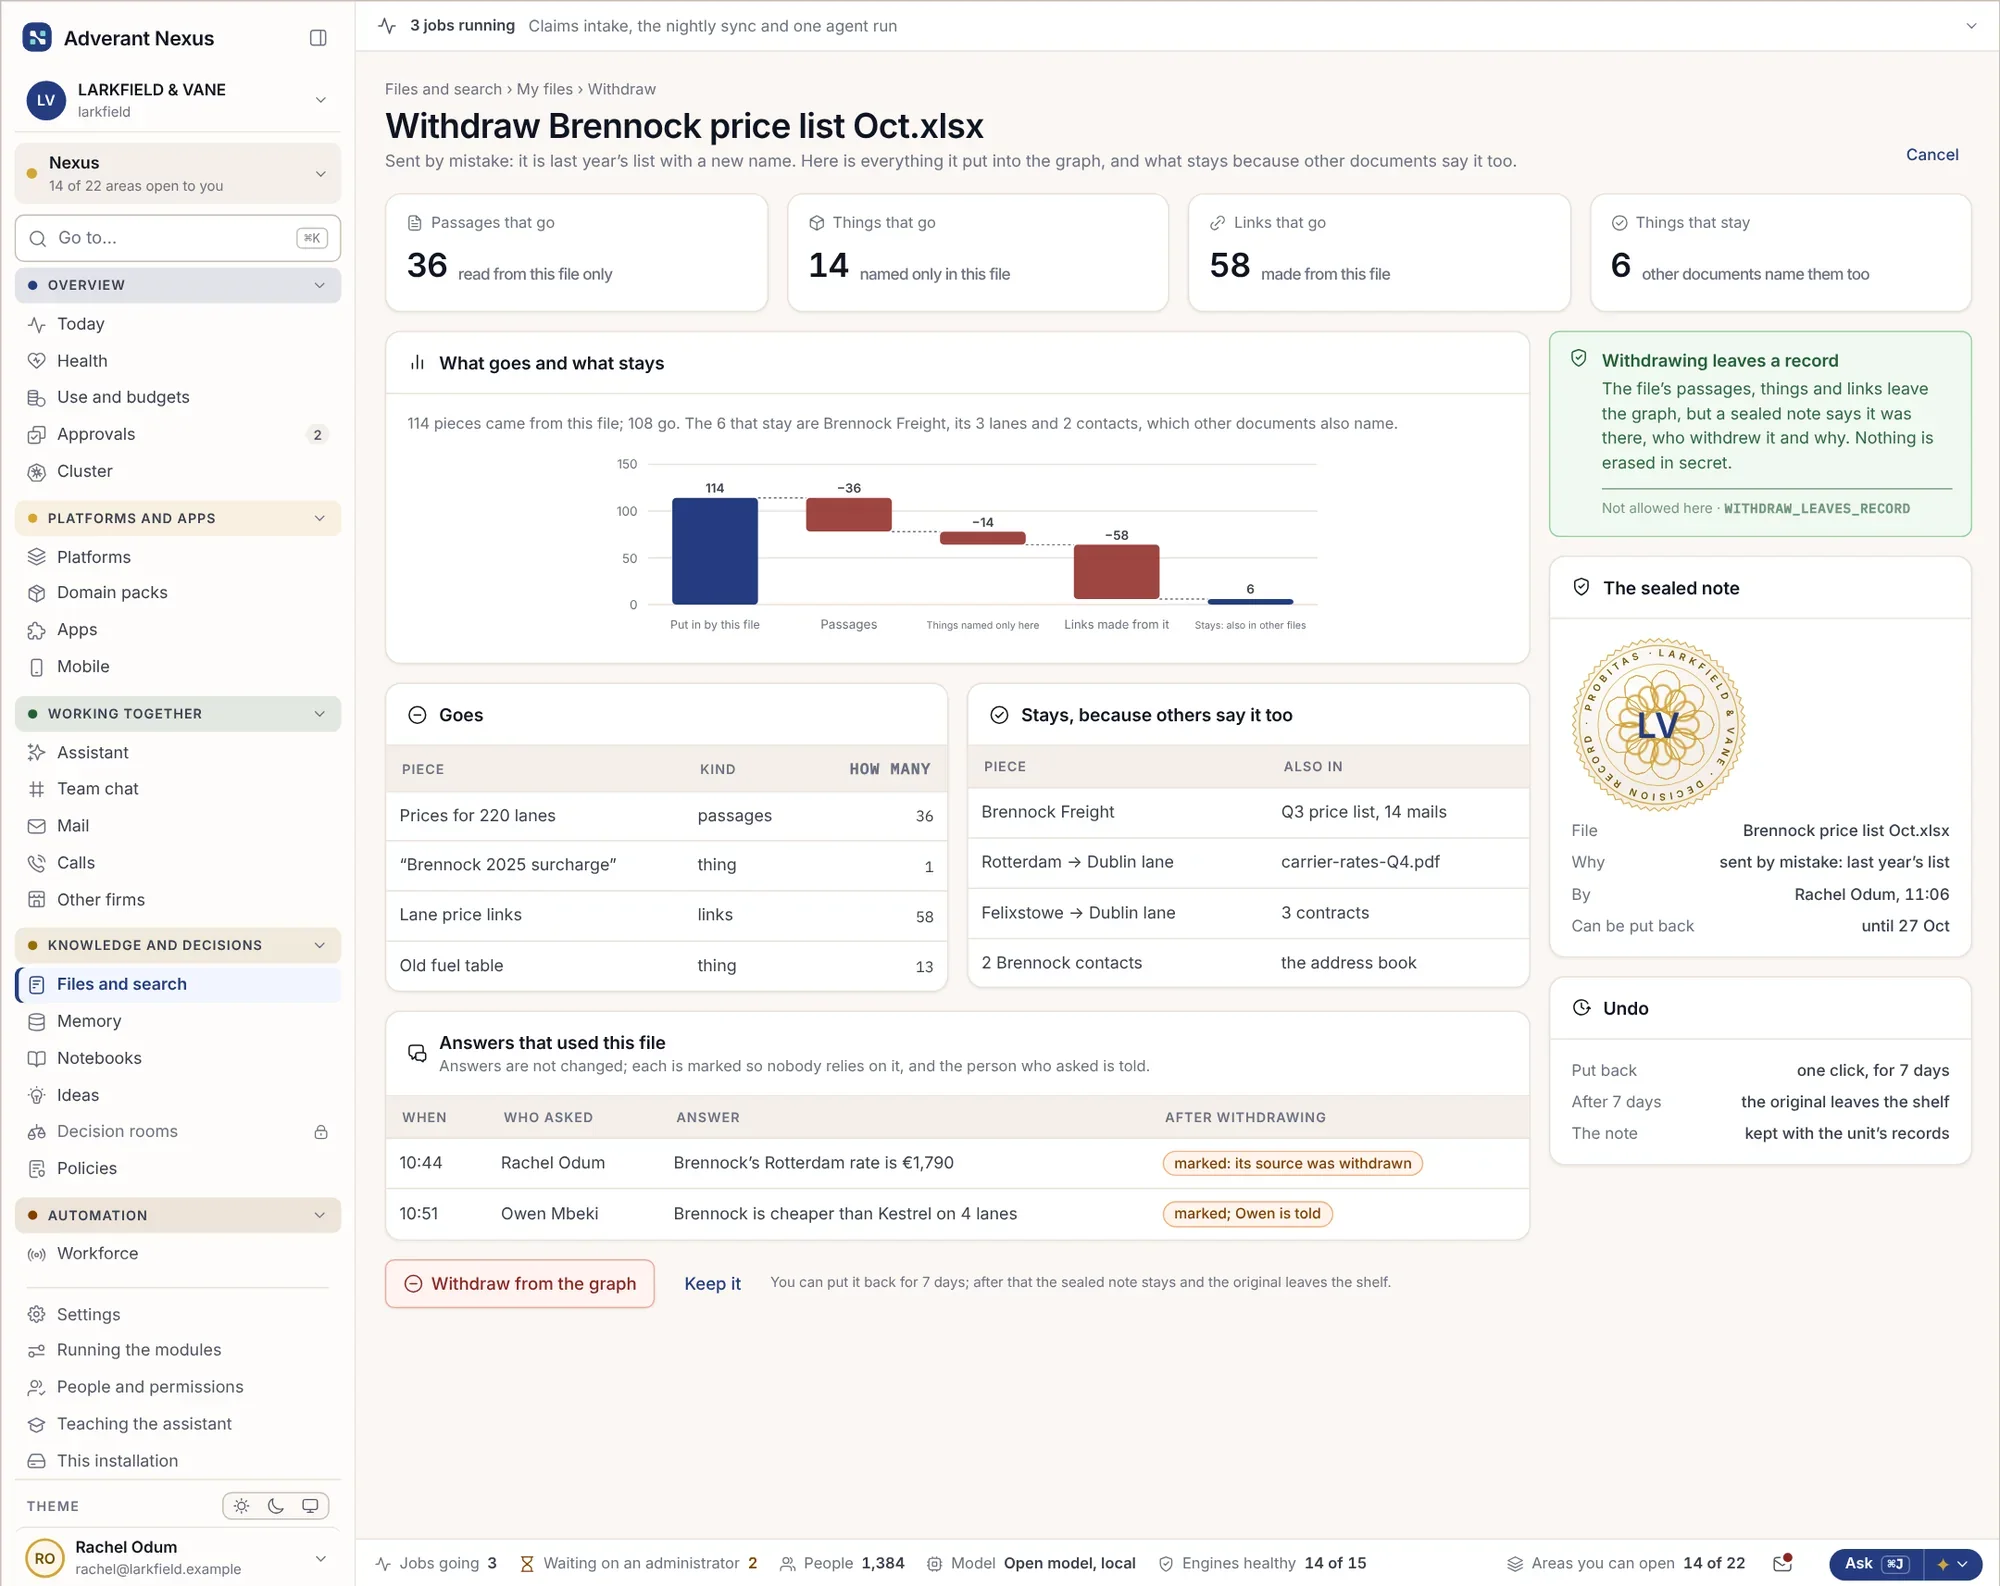2000x1586 pixels.
Task: Click the red −58 links bar
Action: 1116,572
